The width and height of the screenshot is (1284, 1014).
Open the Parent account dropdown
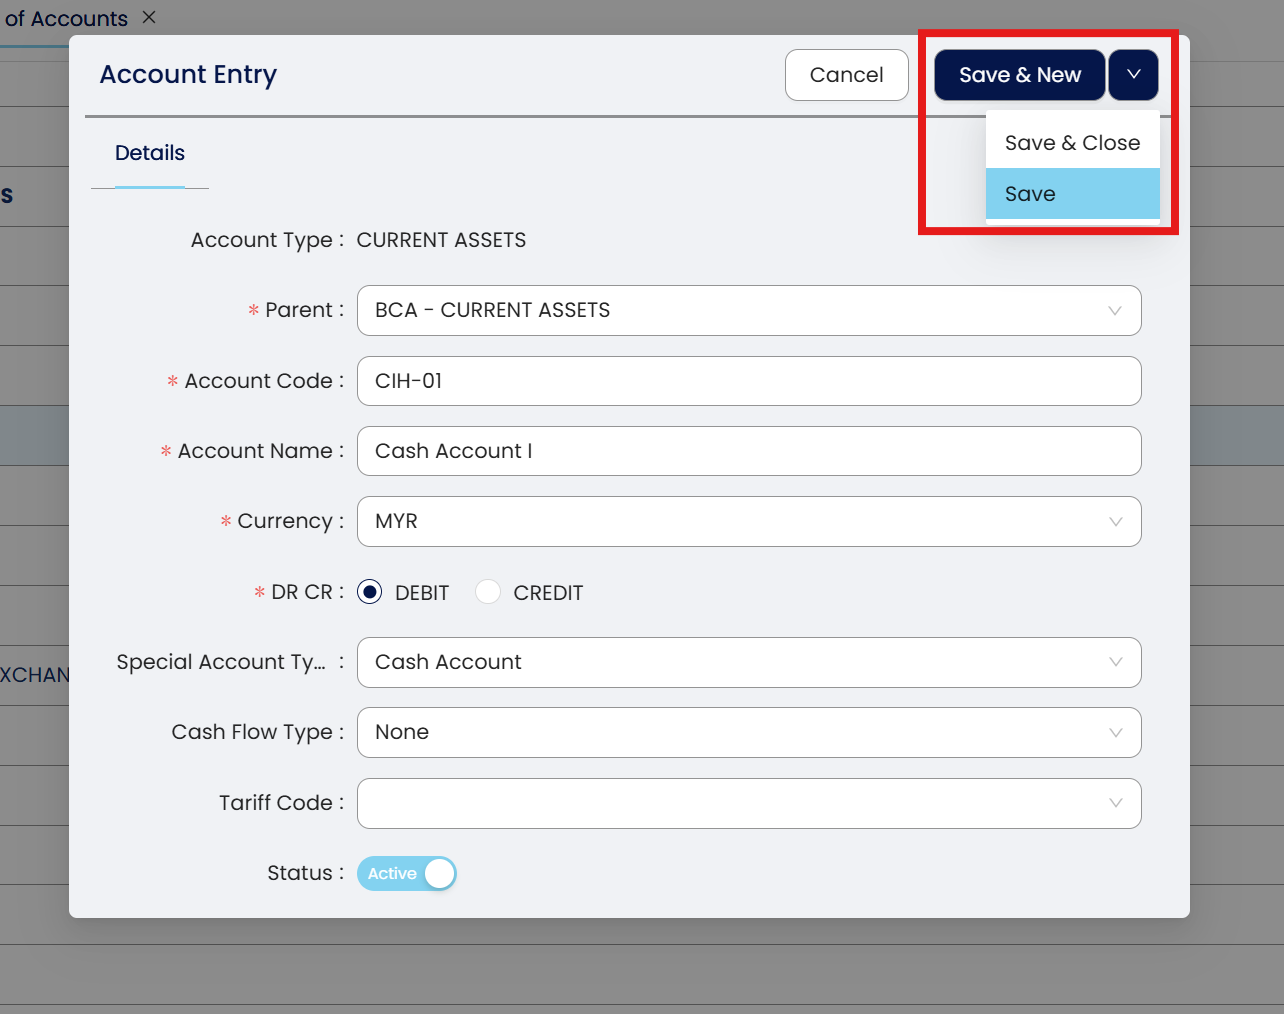point(748,311)
